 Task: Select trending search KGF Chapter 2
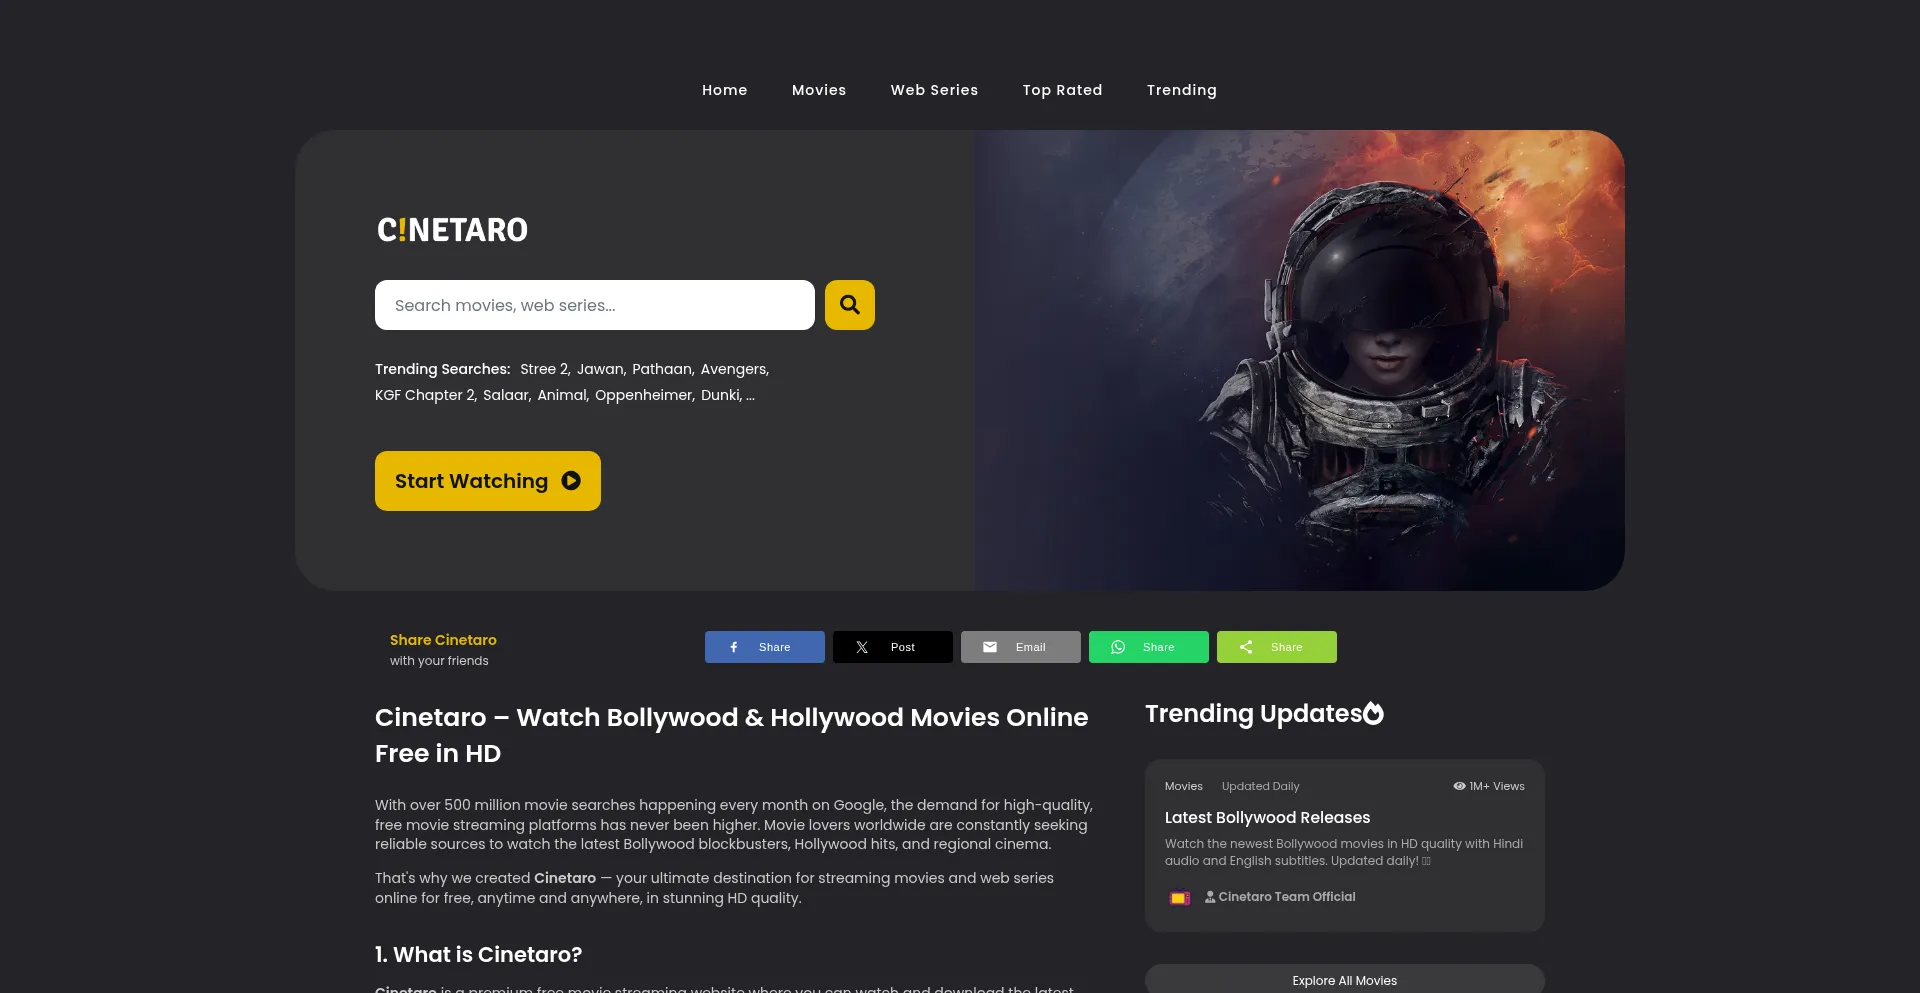[x=424, y=395]
